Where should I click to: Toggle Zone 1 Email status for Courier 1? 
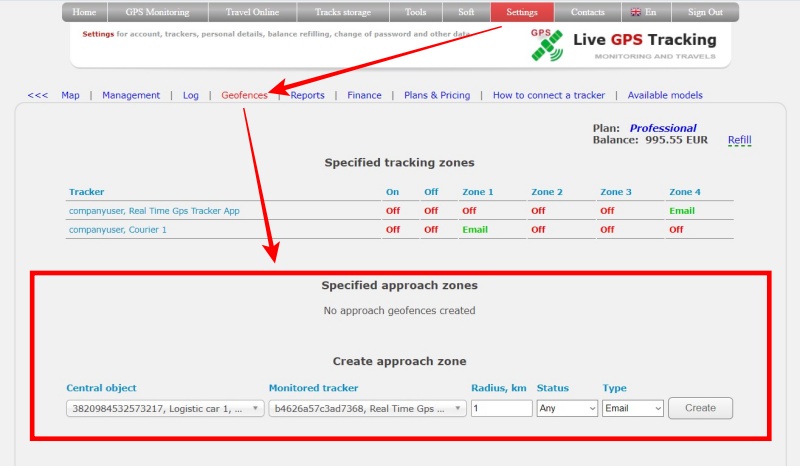pyautogui.click(x=474, y=229)
